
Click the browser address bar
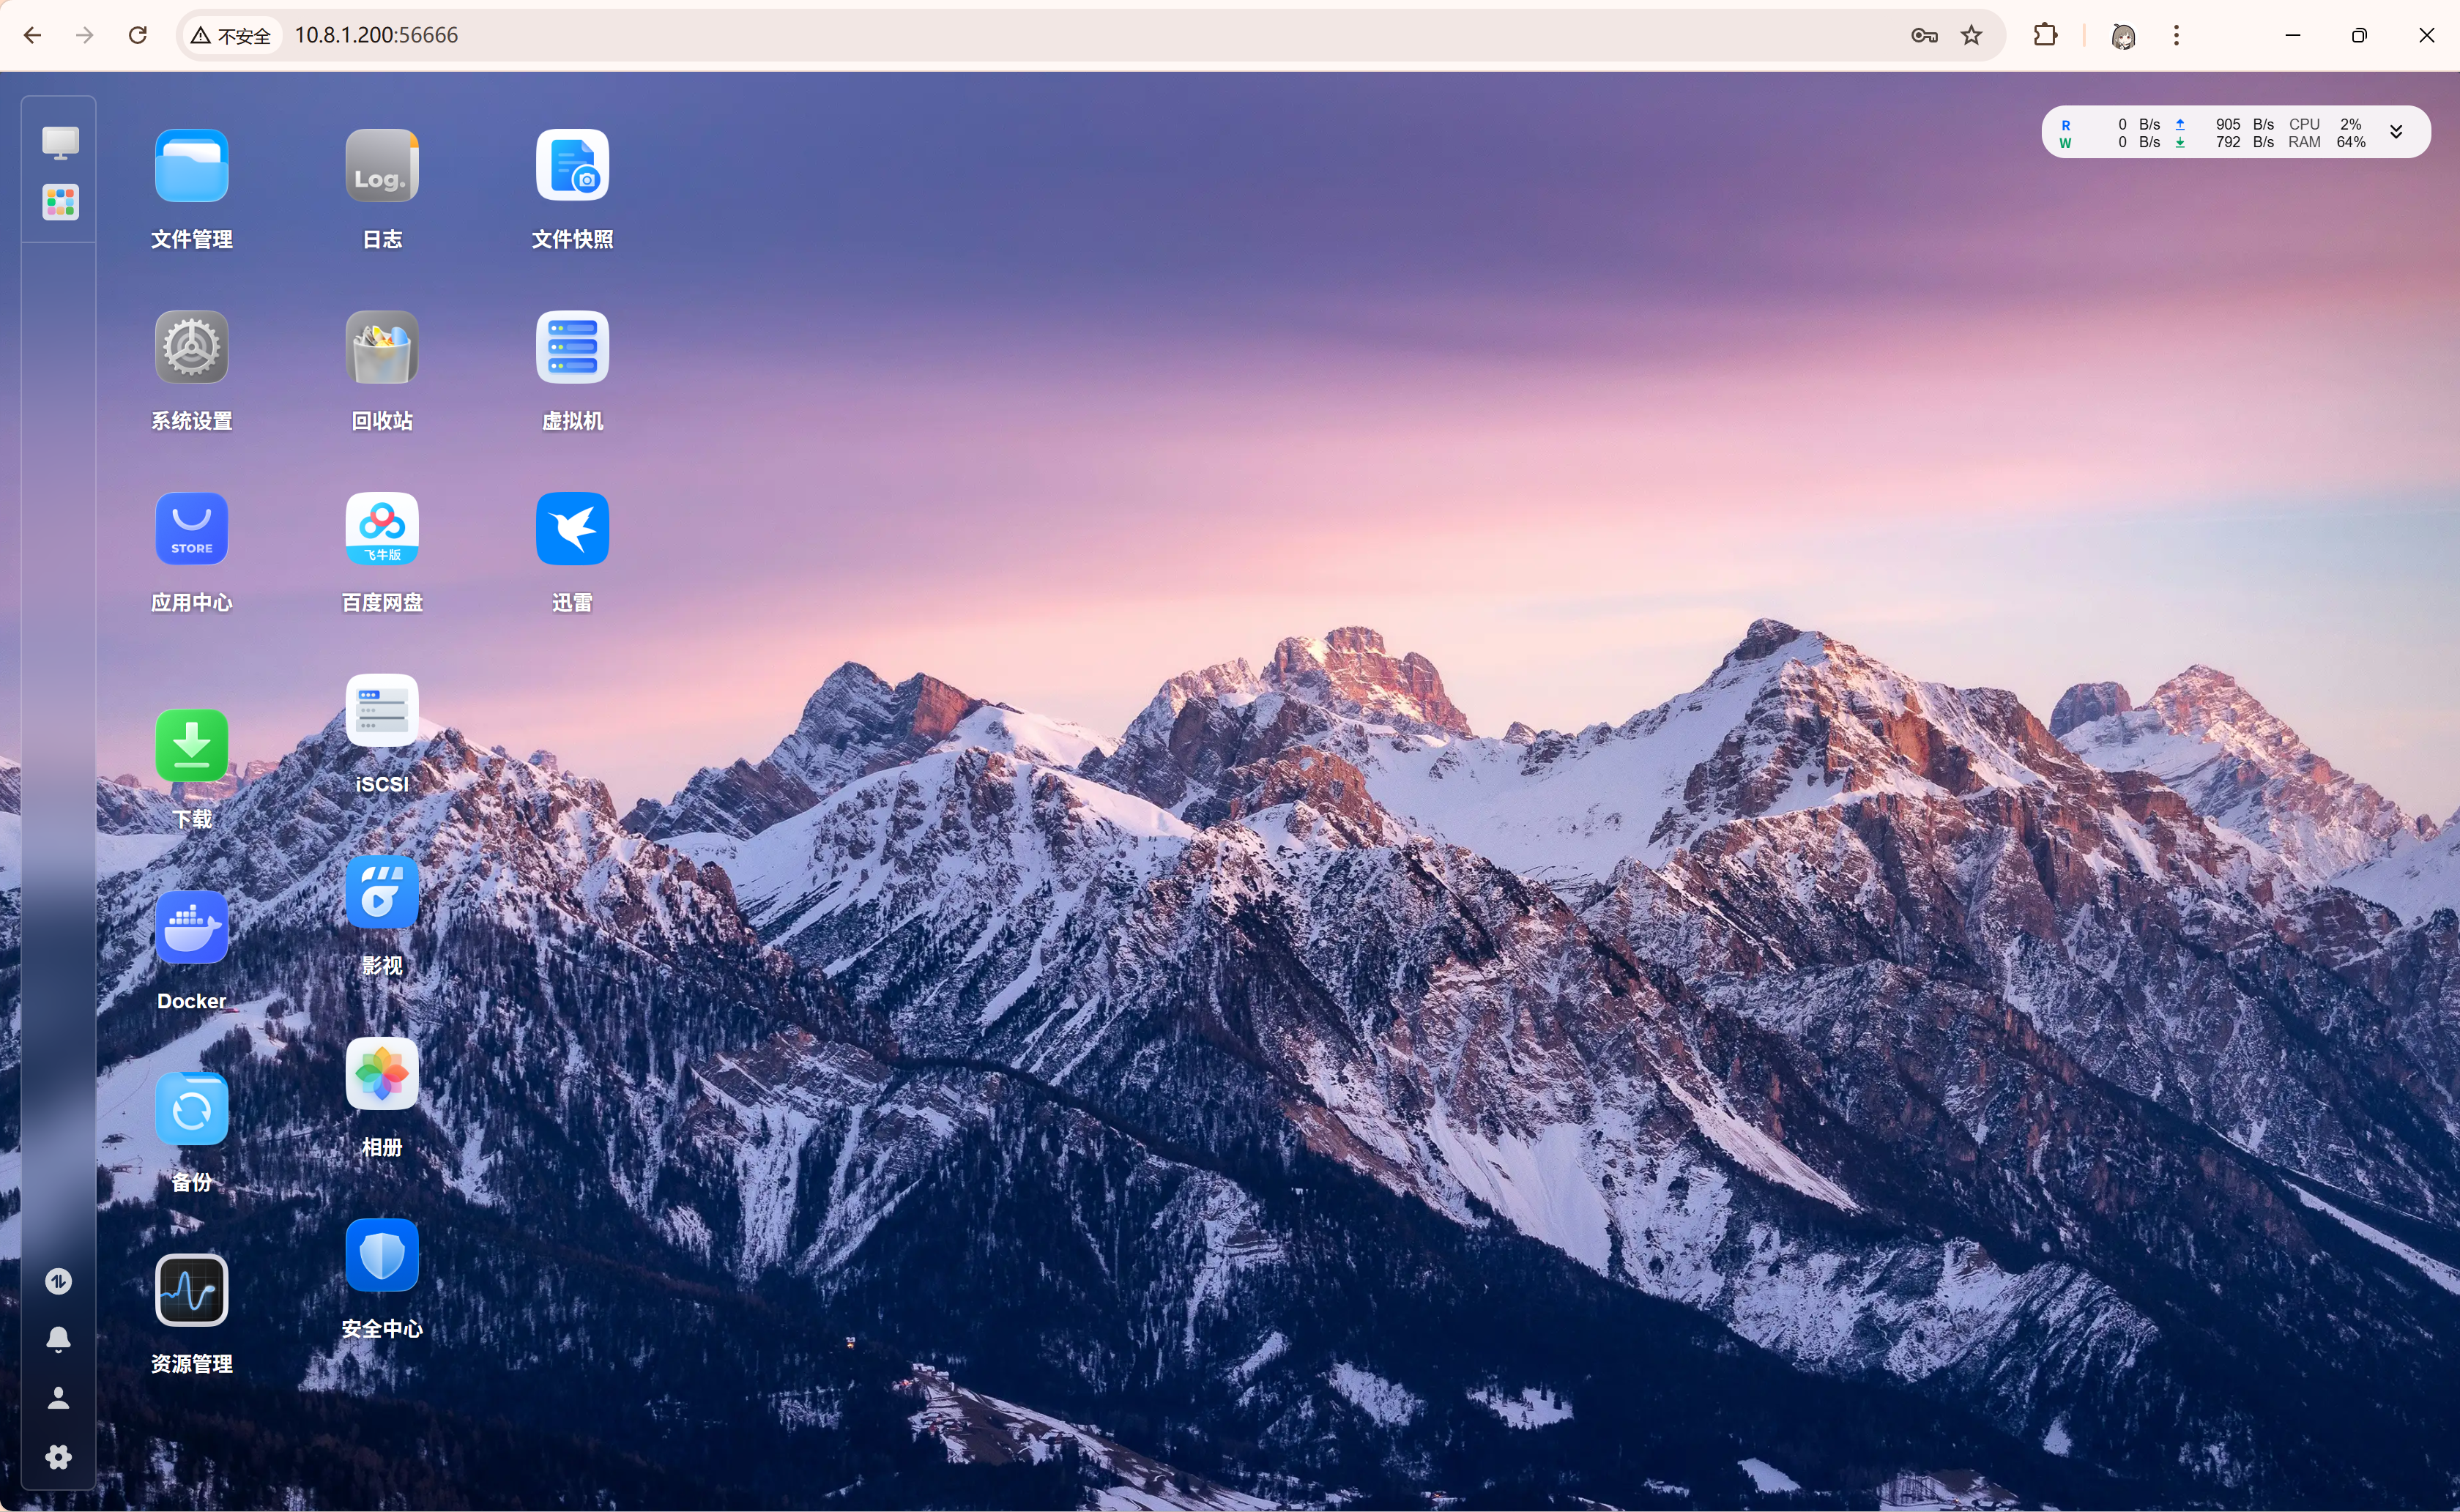(x=1000, y=35)
